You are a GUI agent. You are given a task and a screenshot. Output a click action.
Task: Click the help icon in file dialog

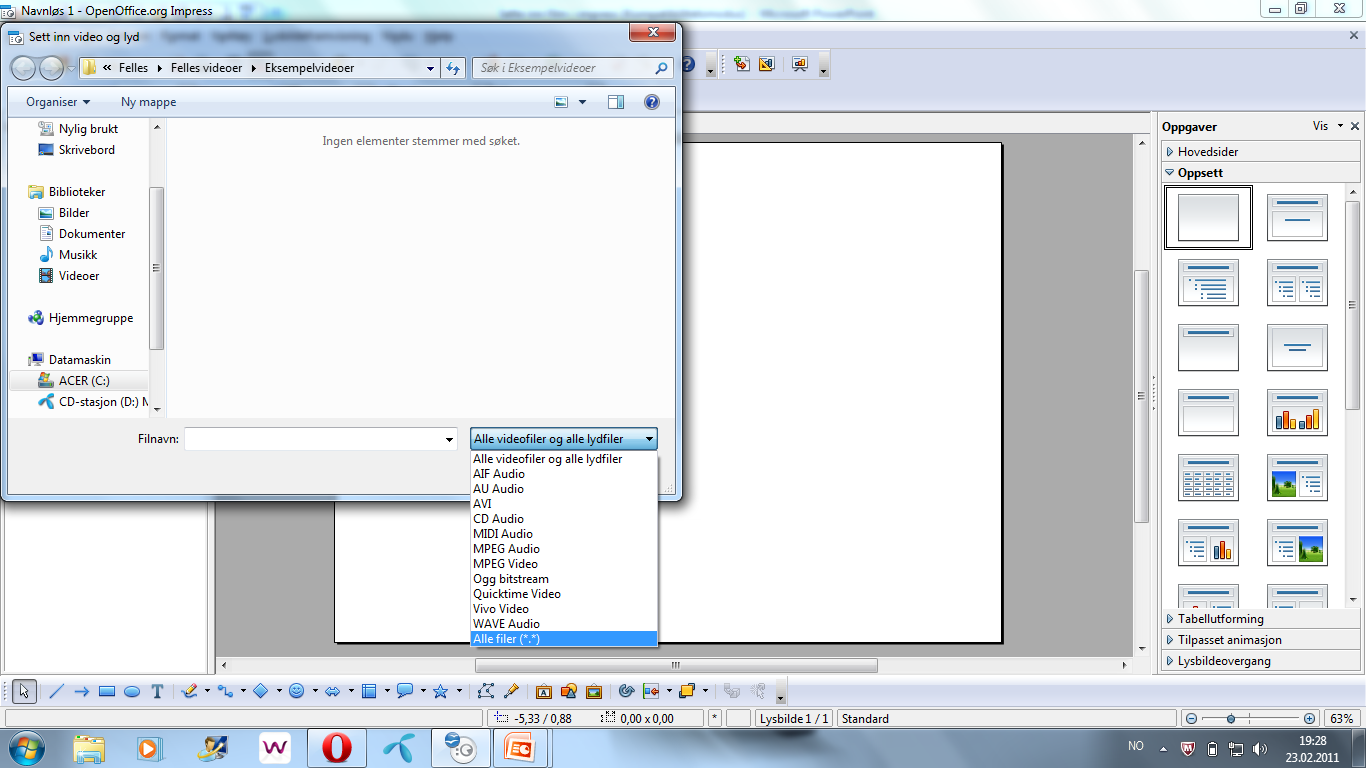pos(652,102)
